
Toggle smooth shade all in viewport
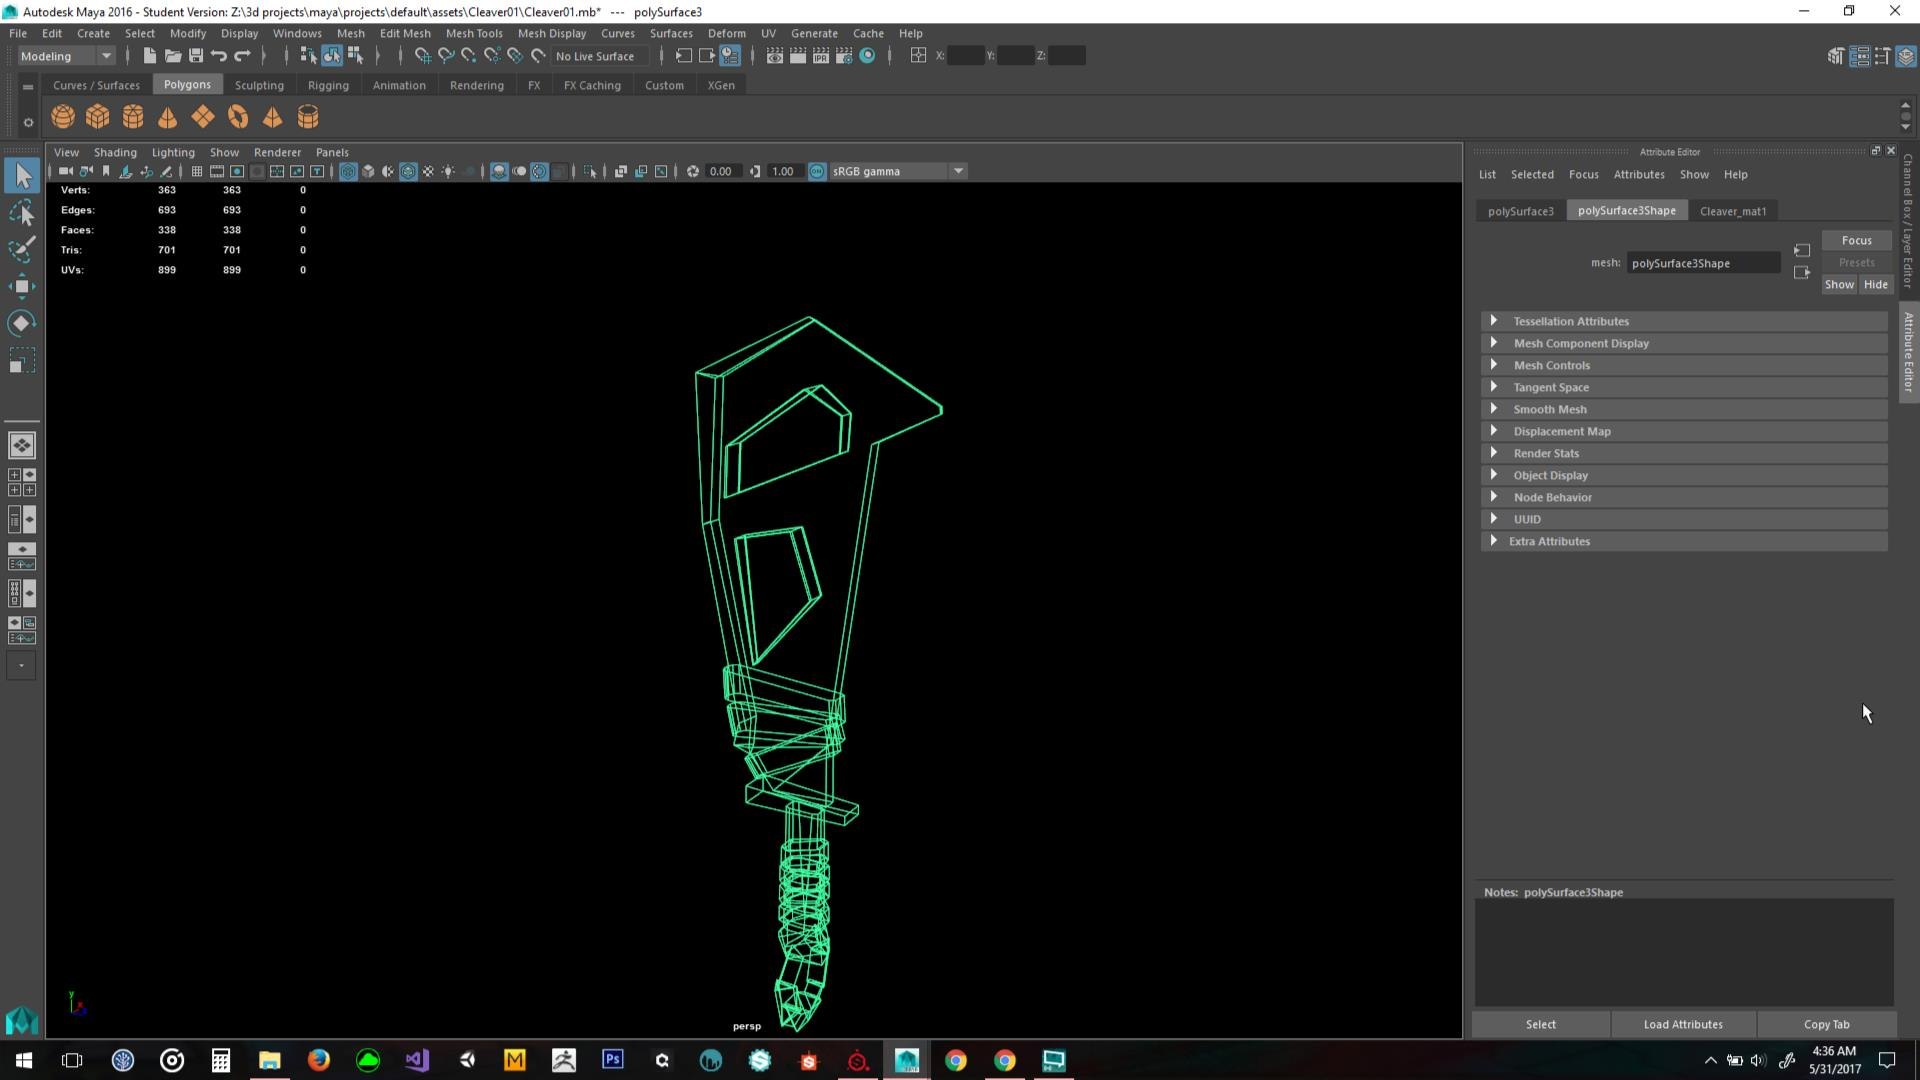(368, 172)
